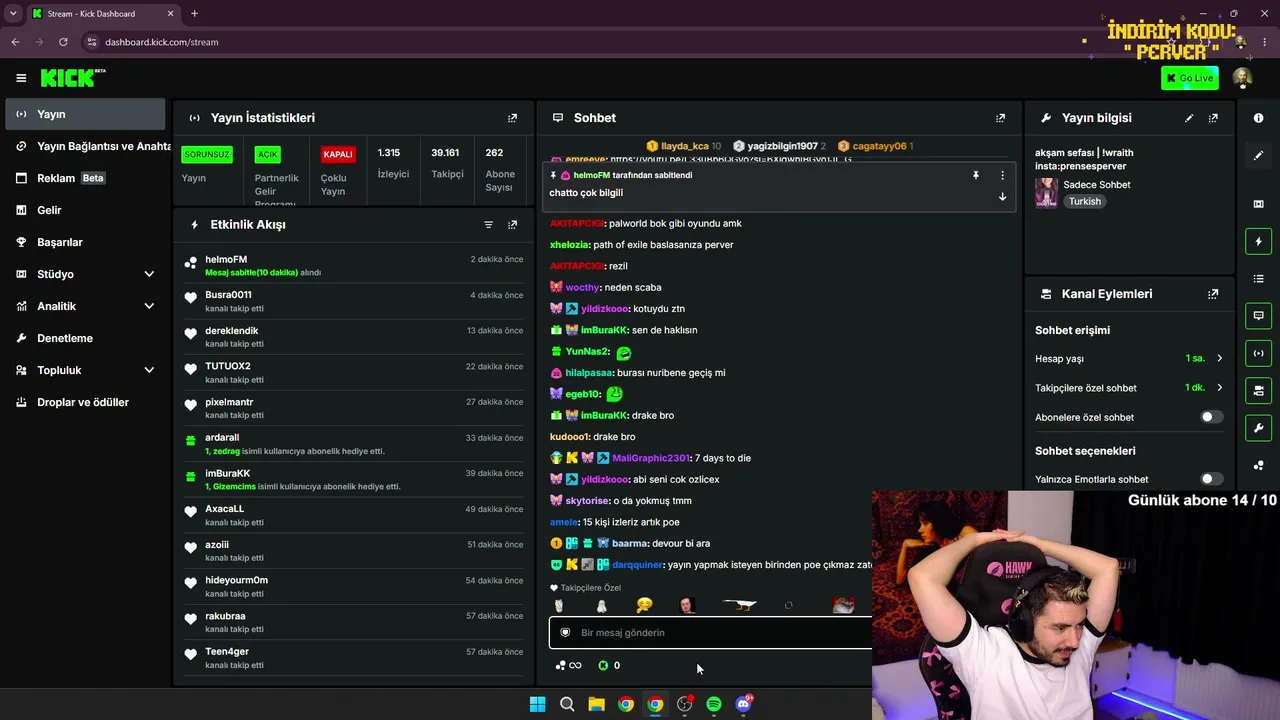Pop out the Etkinlik Akışı panel
1280x720 pixels.
512,225
